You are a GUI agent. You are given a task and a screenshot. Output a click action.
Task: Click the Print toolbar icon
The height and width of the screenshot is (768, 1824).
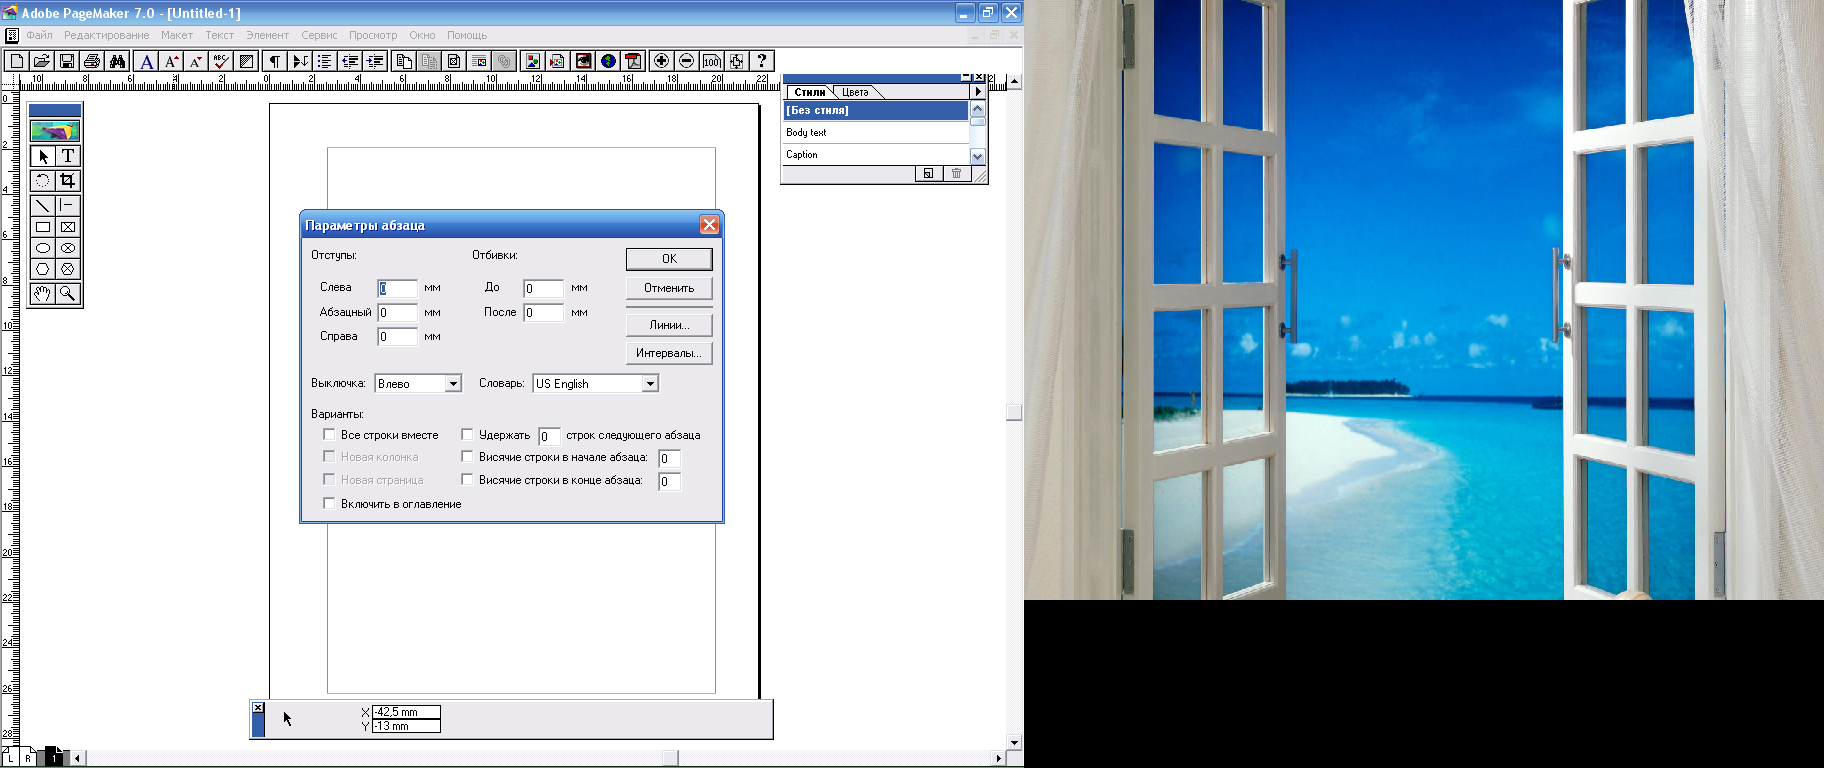click(92, 61)
